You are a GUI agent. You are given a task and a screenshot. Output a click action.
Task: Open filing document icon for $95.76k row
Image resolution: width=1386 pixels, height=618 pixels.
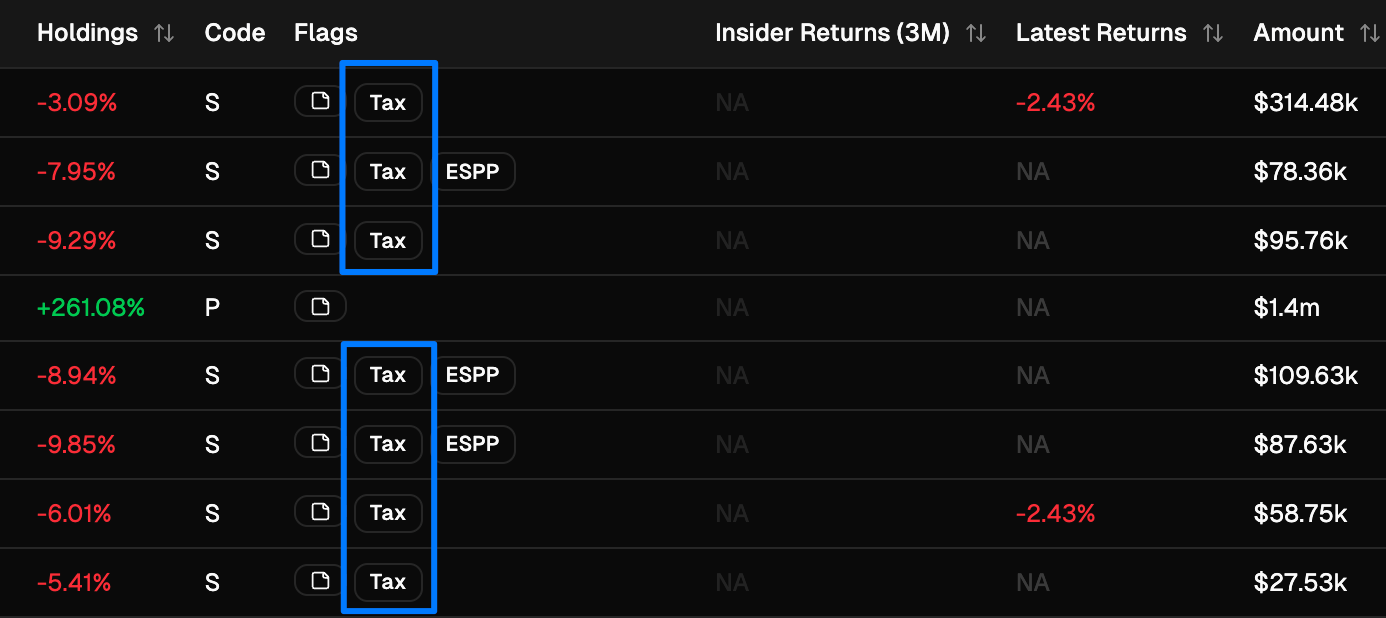[320, 239]
